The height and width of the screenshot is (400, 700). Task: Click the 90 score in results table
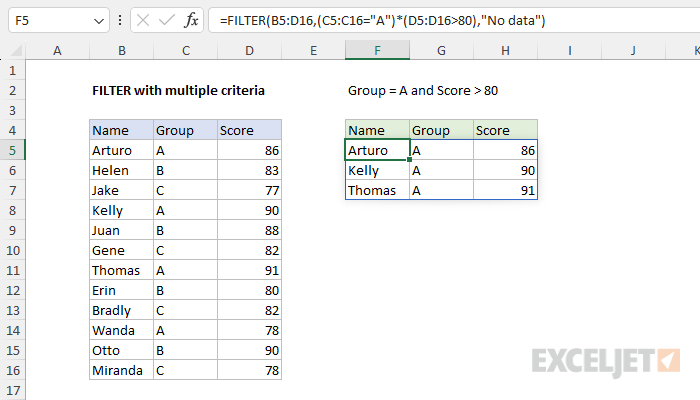pyautogui.click(x=505, y=171)
